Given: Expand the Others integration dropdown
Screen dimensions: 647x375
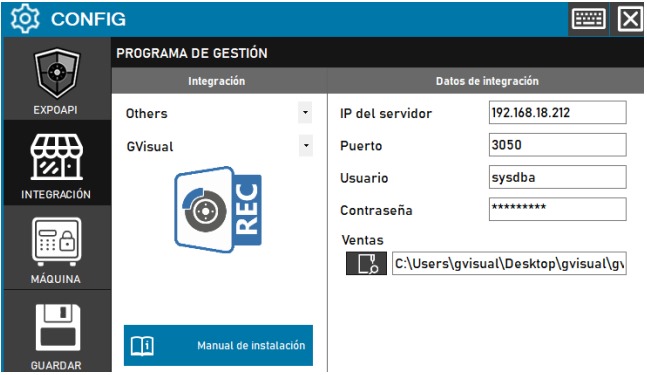Looking at the screenshot, I should (x=305, y=113).
